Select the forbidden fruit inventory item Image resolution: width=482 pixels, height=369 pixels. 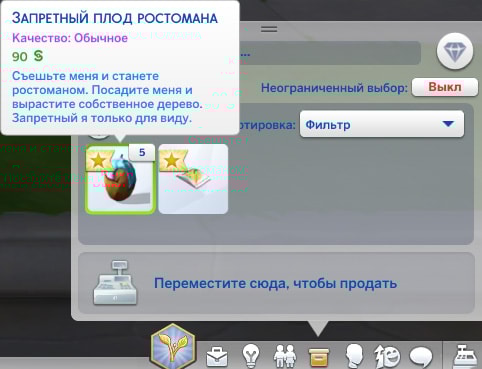(x=120, y=179)
